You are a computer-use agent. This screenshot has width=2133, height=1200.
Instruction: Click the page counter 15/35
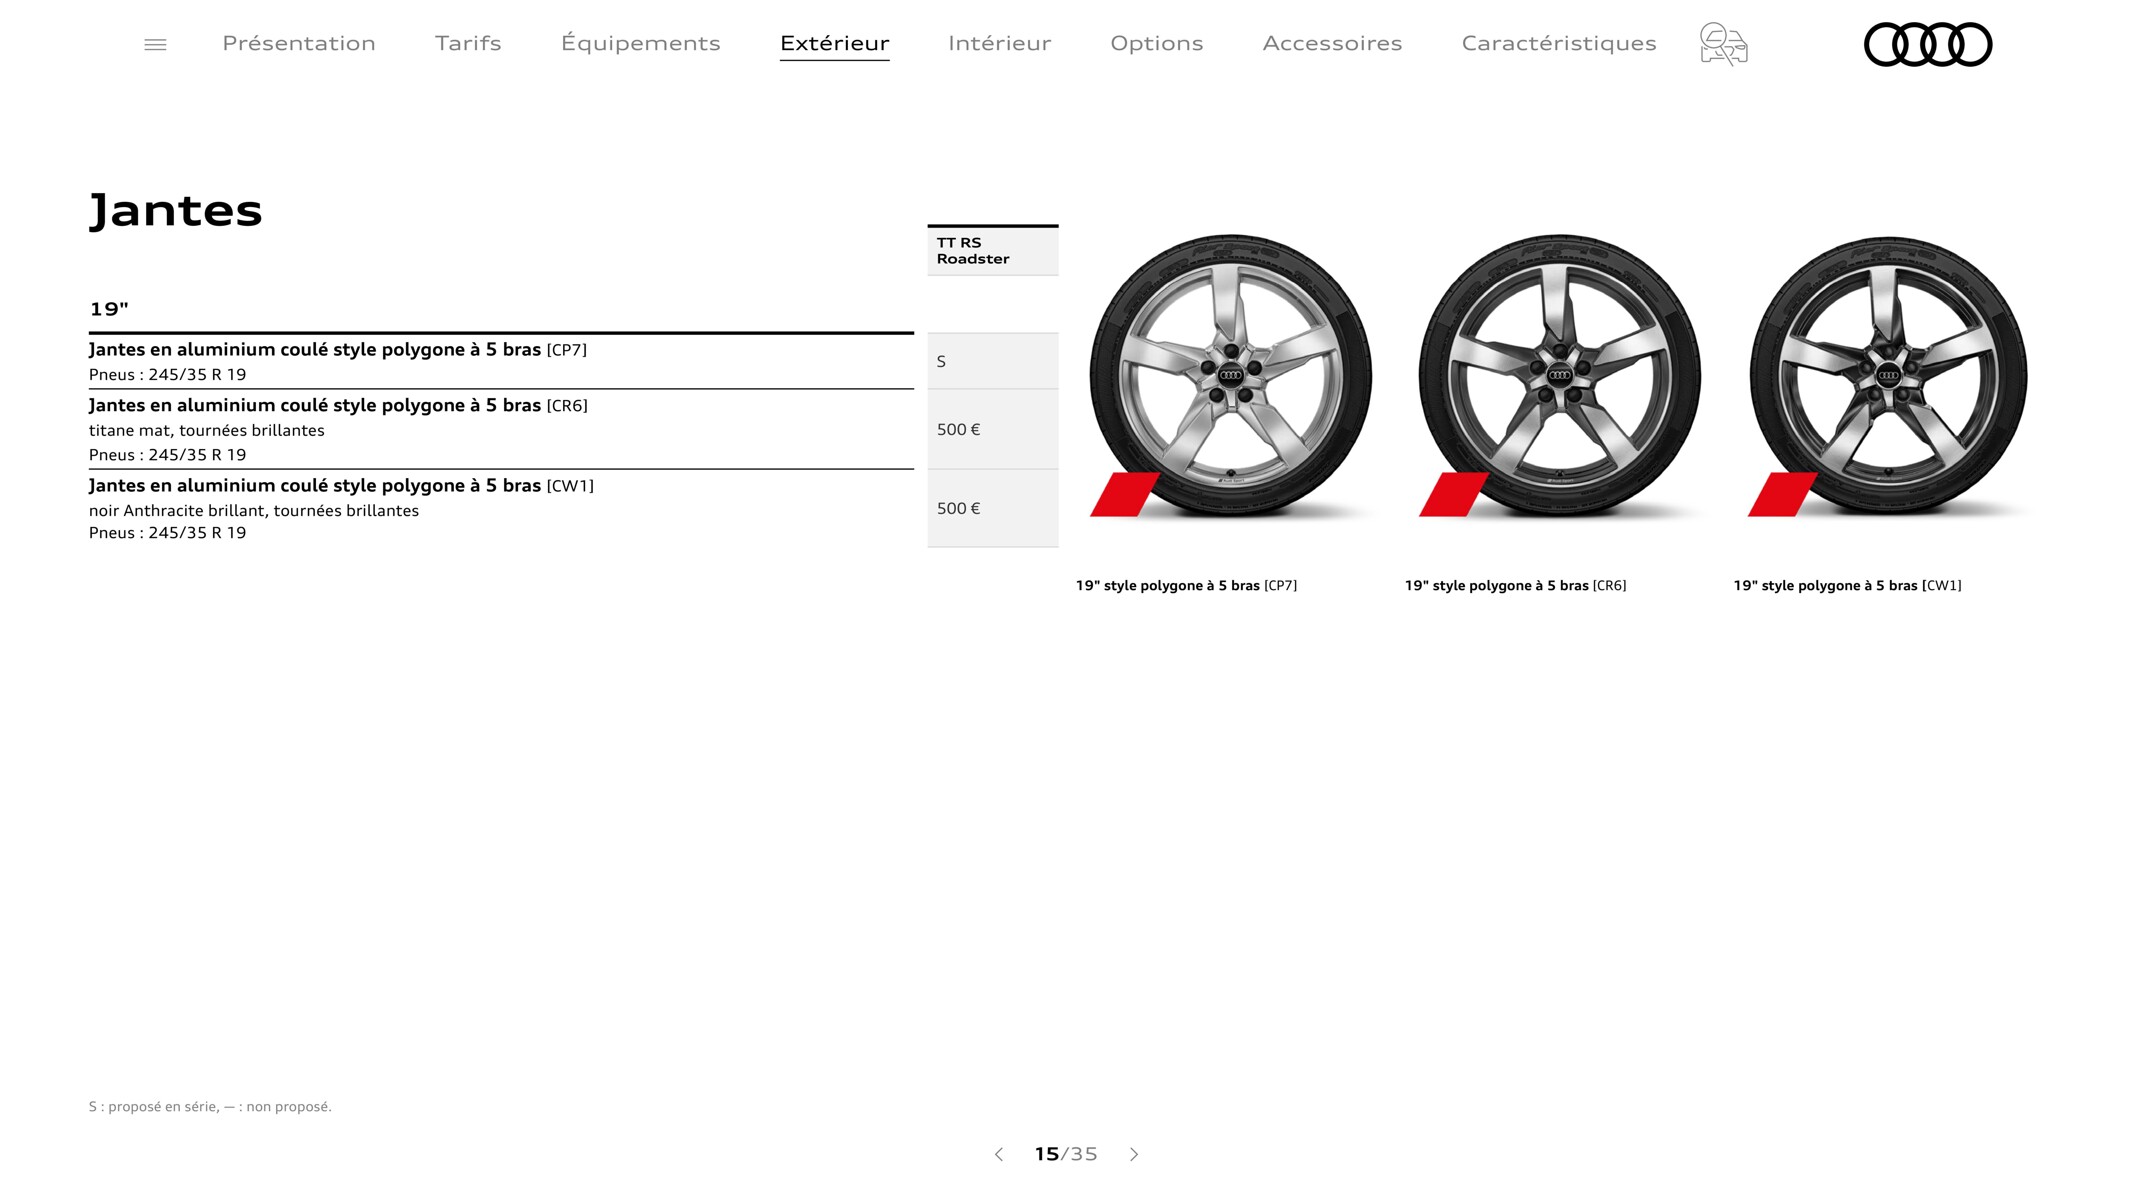[x=1066, y=1154]
